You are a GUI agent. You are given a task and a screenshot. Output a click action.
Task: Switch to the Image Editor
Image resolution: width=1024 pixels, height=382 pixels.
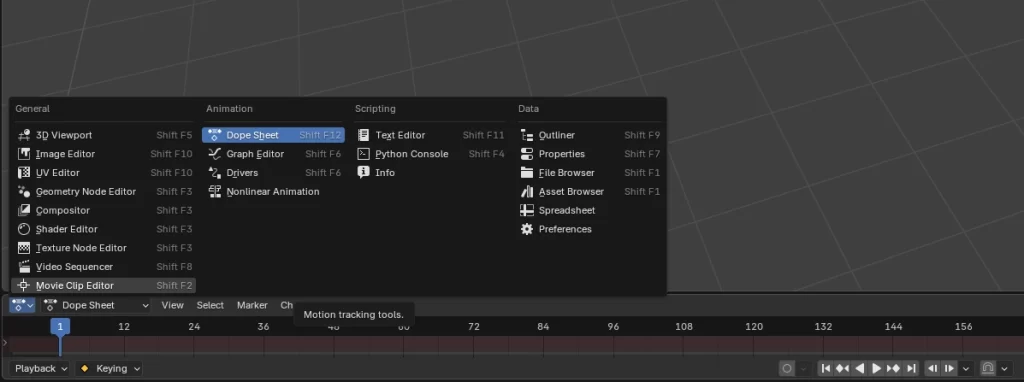tap(104, 154)
